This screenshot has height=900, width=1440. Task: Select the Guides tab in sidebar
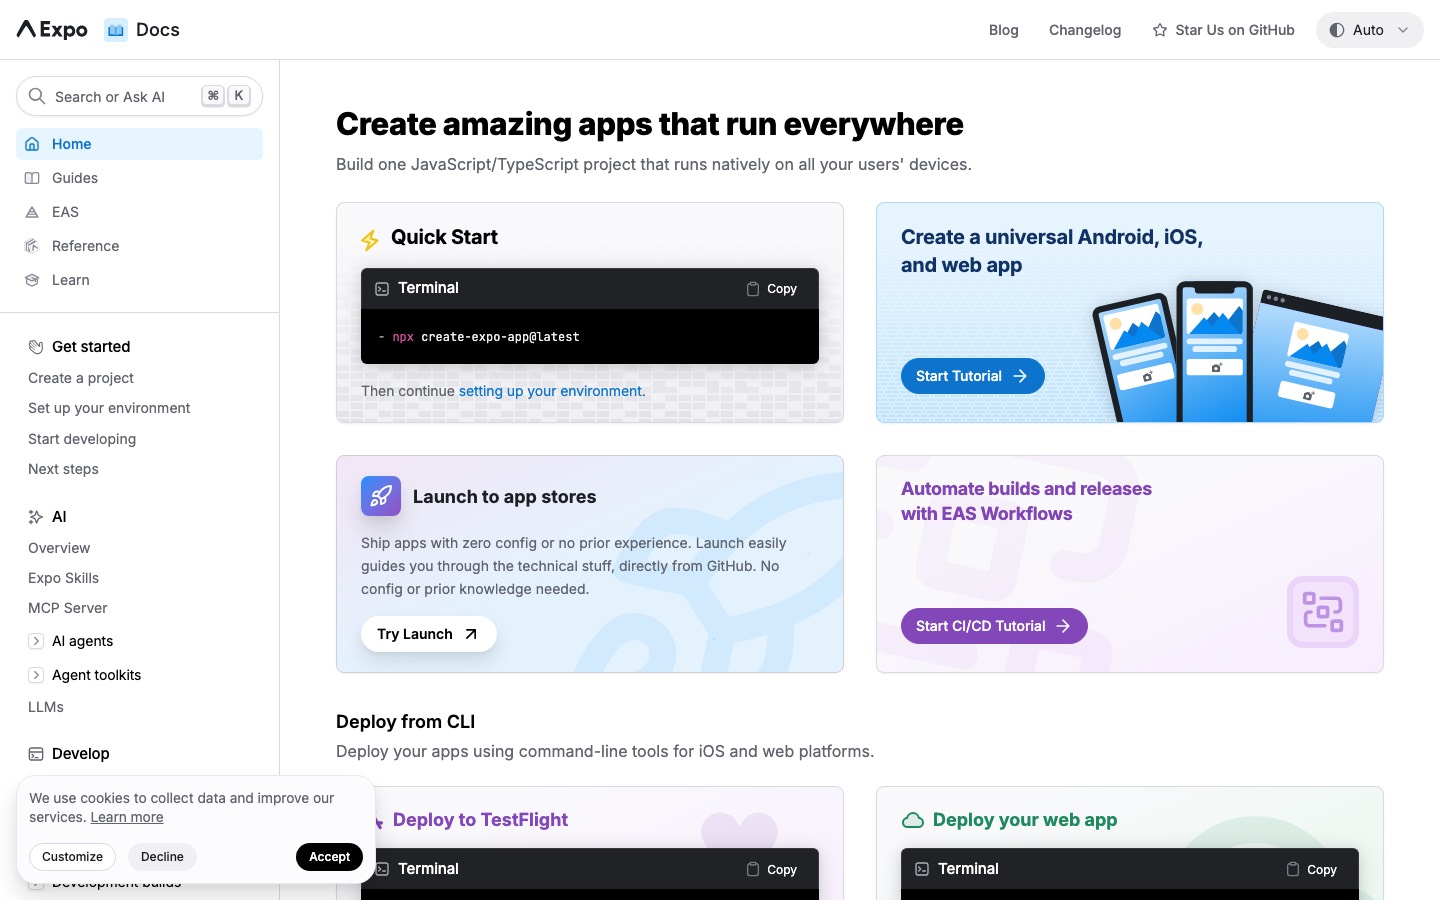tap(139, 178)
